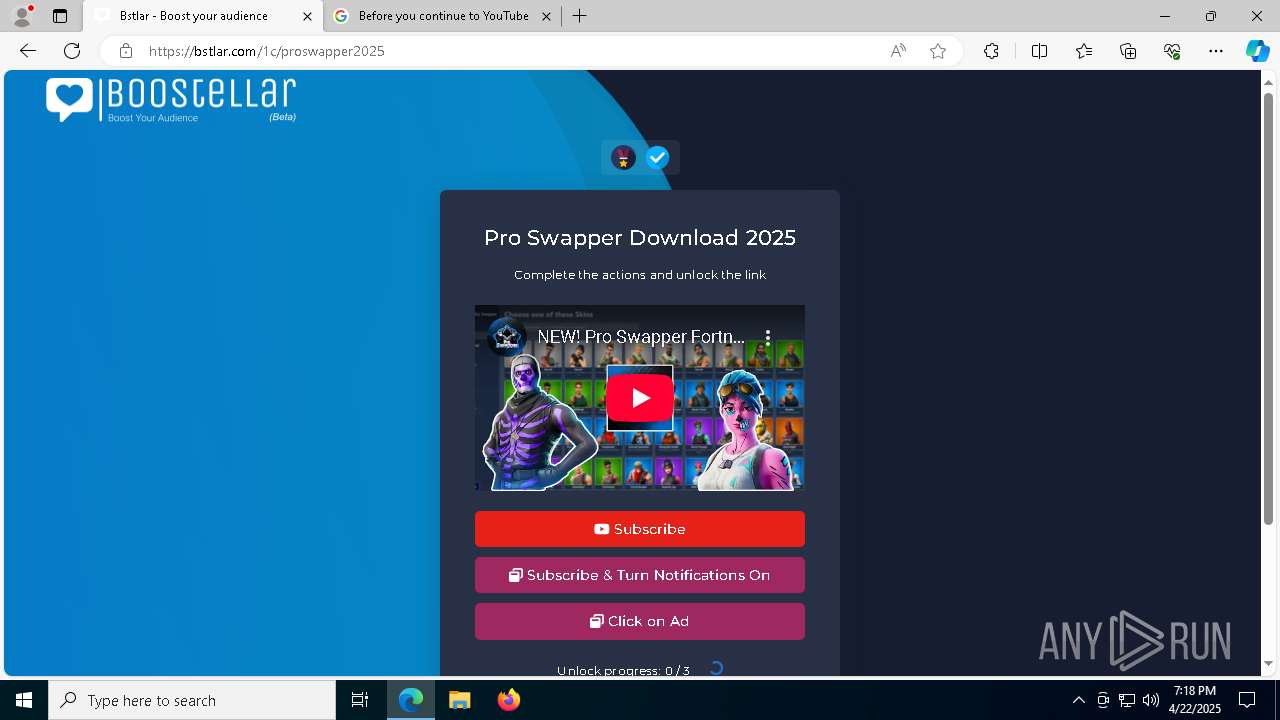
Task: Open the Copilot sidebar
Action: tap(1257, 51)
